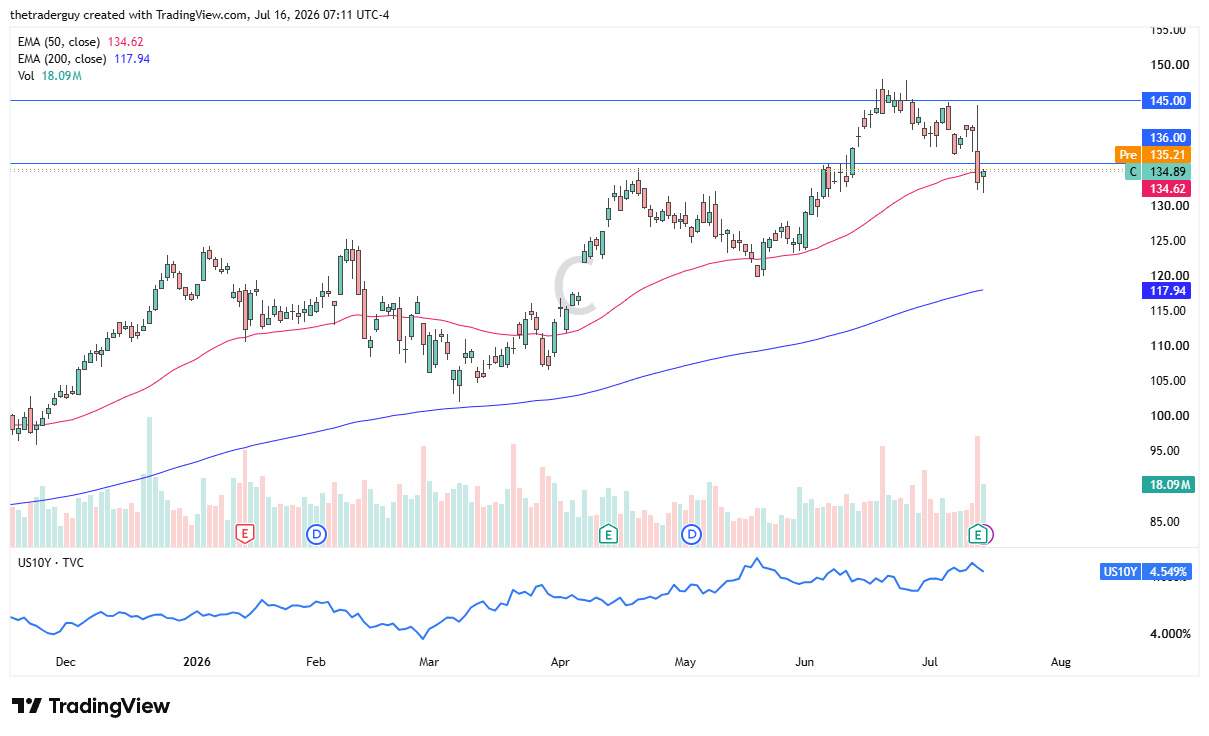Click the 18.09M volume axis label
Image resolution: width=1209 pixels, height=736 pixels.
[x=1166, y=485]
